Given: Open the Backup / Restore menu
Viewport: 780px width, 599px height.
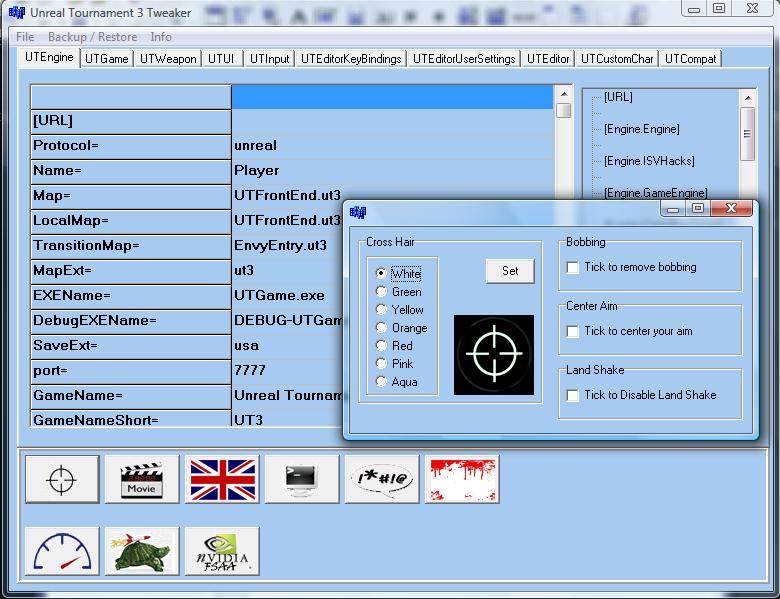Looking at the screenshot, I should 93,37.
